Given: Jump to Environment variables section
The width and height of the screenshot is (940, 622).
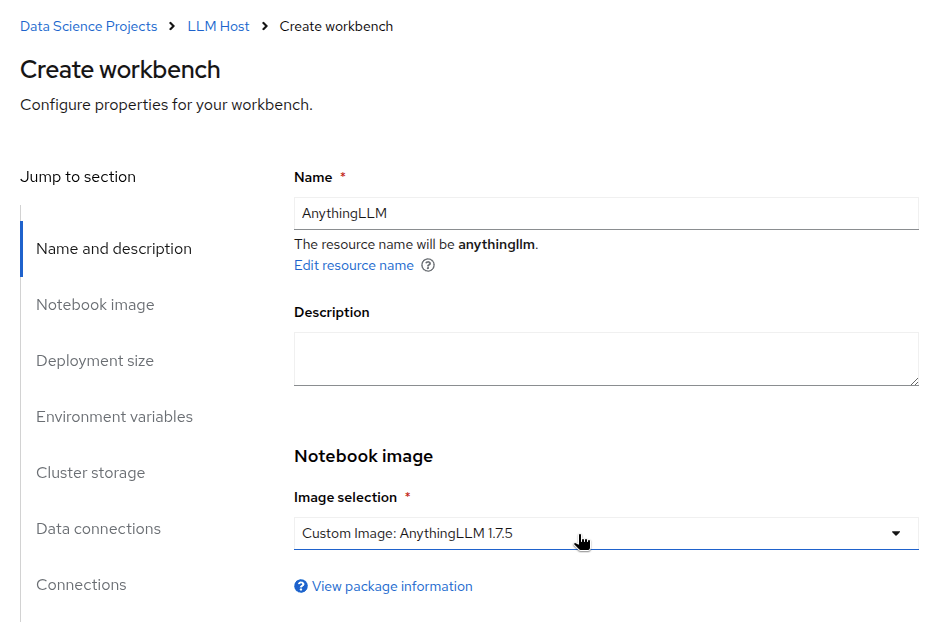Looking at the screenshot, I should point(115,416).
